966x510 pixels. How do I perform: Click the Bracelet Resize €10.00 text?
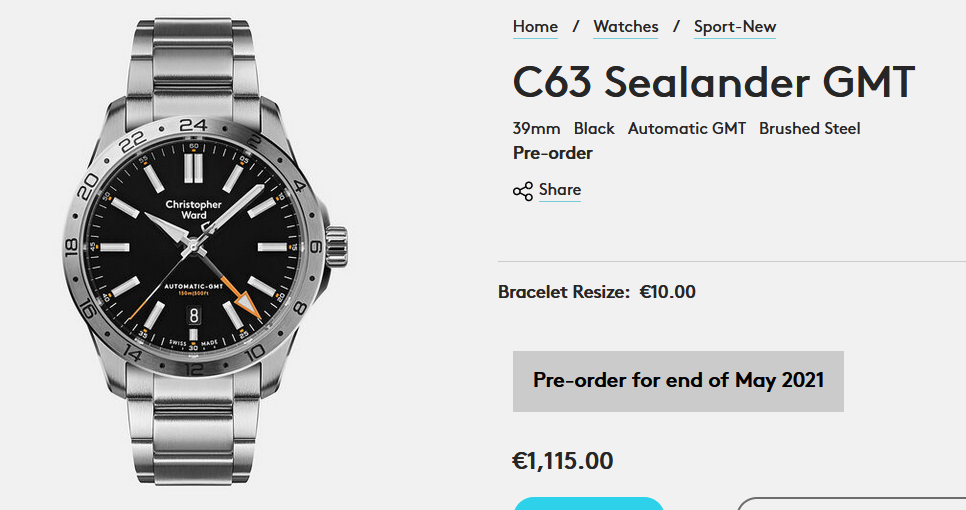597,292
